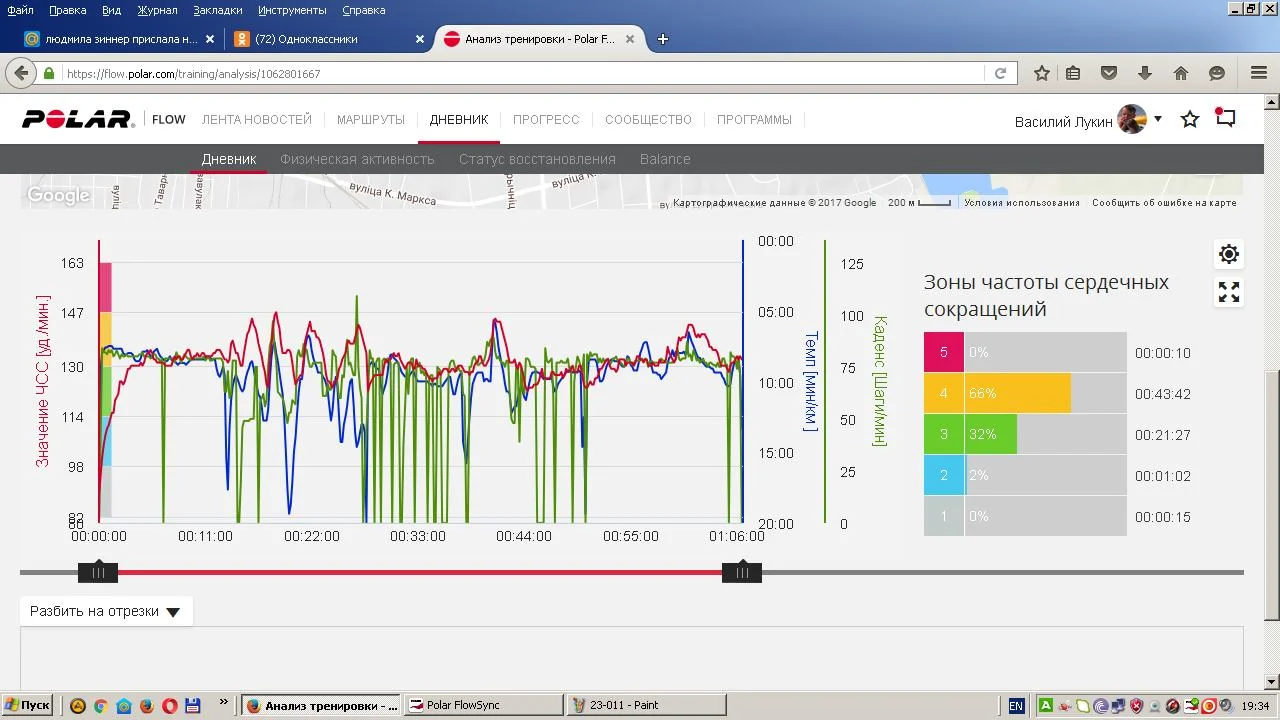
Task: Select the Физическая активность sub-tab
Action: 357,159
